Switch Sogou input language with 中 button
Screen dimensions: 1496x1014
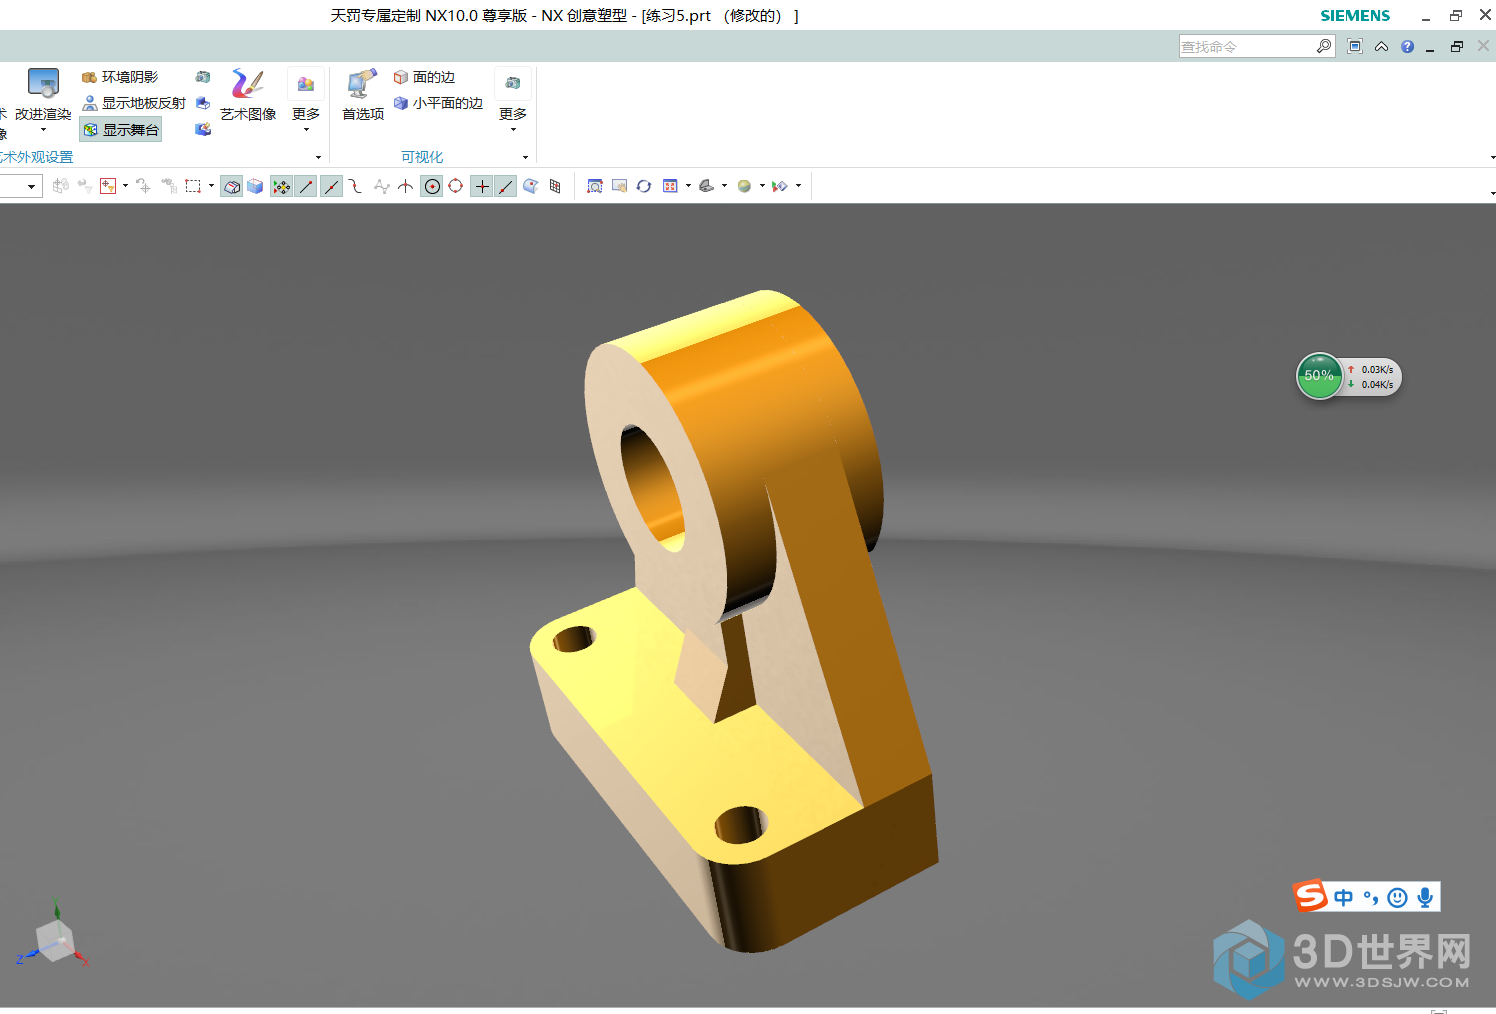click(x=1344, y=898)
